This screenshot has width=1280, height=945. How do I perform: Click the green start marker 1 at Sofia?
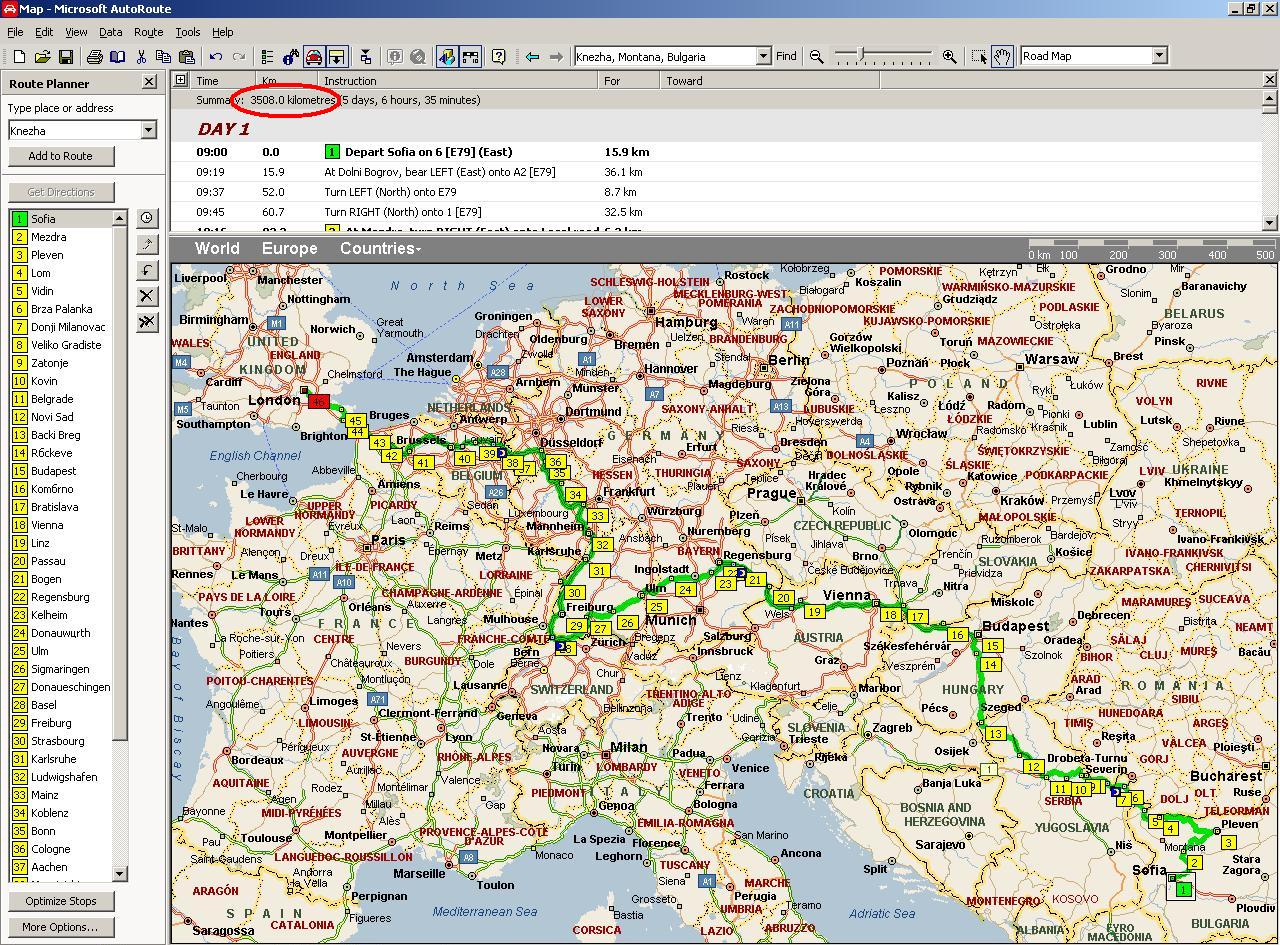pos(1183,889)
